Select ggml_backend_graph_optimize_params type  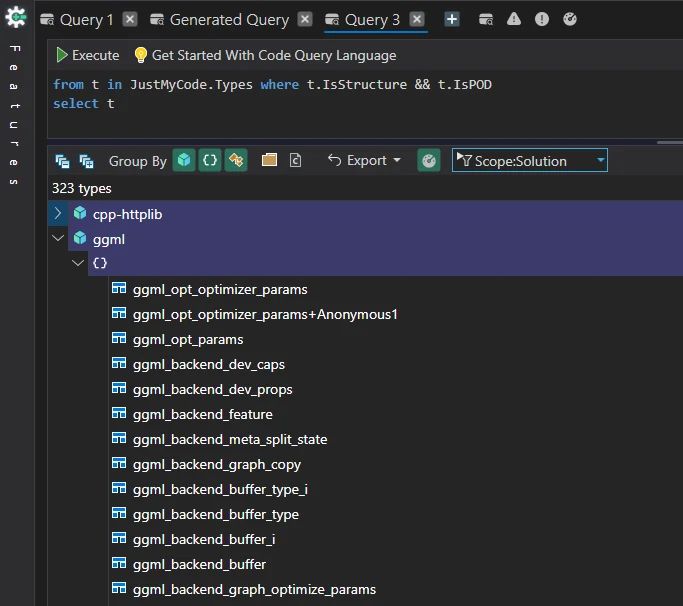point(254,589)
